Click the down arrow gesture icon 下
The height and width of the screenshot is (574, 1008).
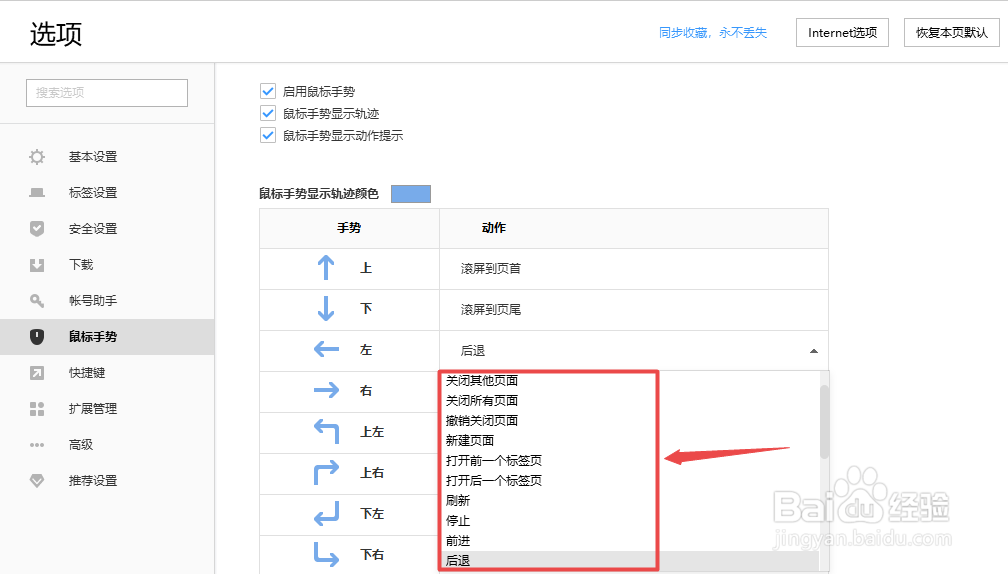[326, 309]
